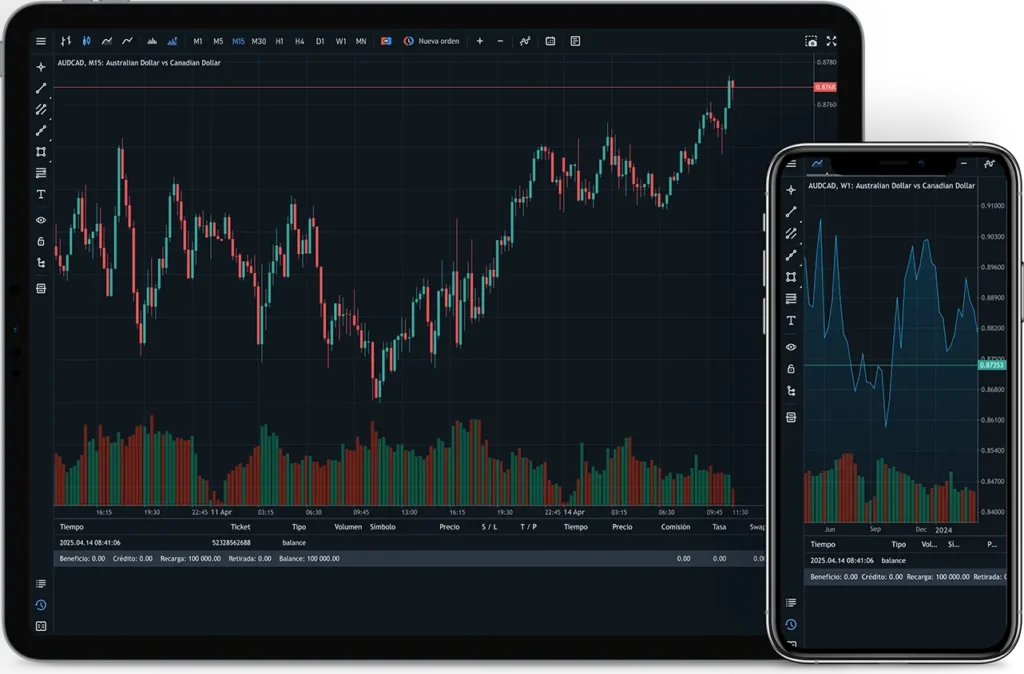Toggle object visibility eye on the phone

pyautogui.click(x=791, y=347)
